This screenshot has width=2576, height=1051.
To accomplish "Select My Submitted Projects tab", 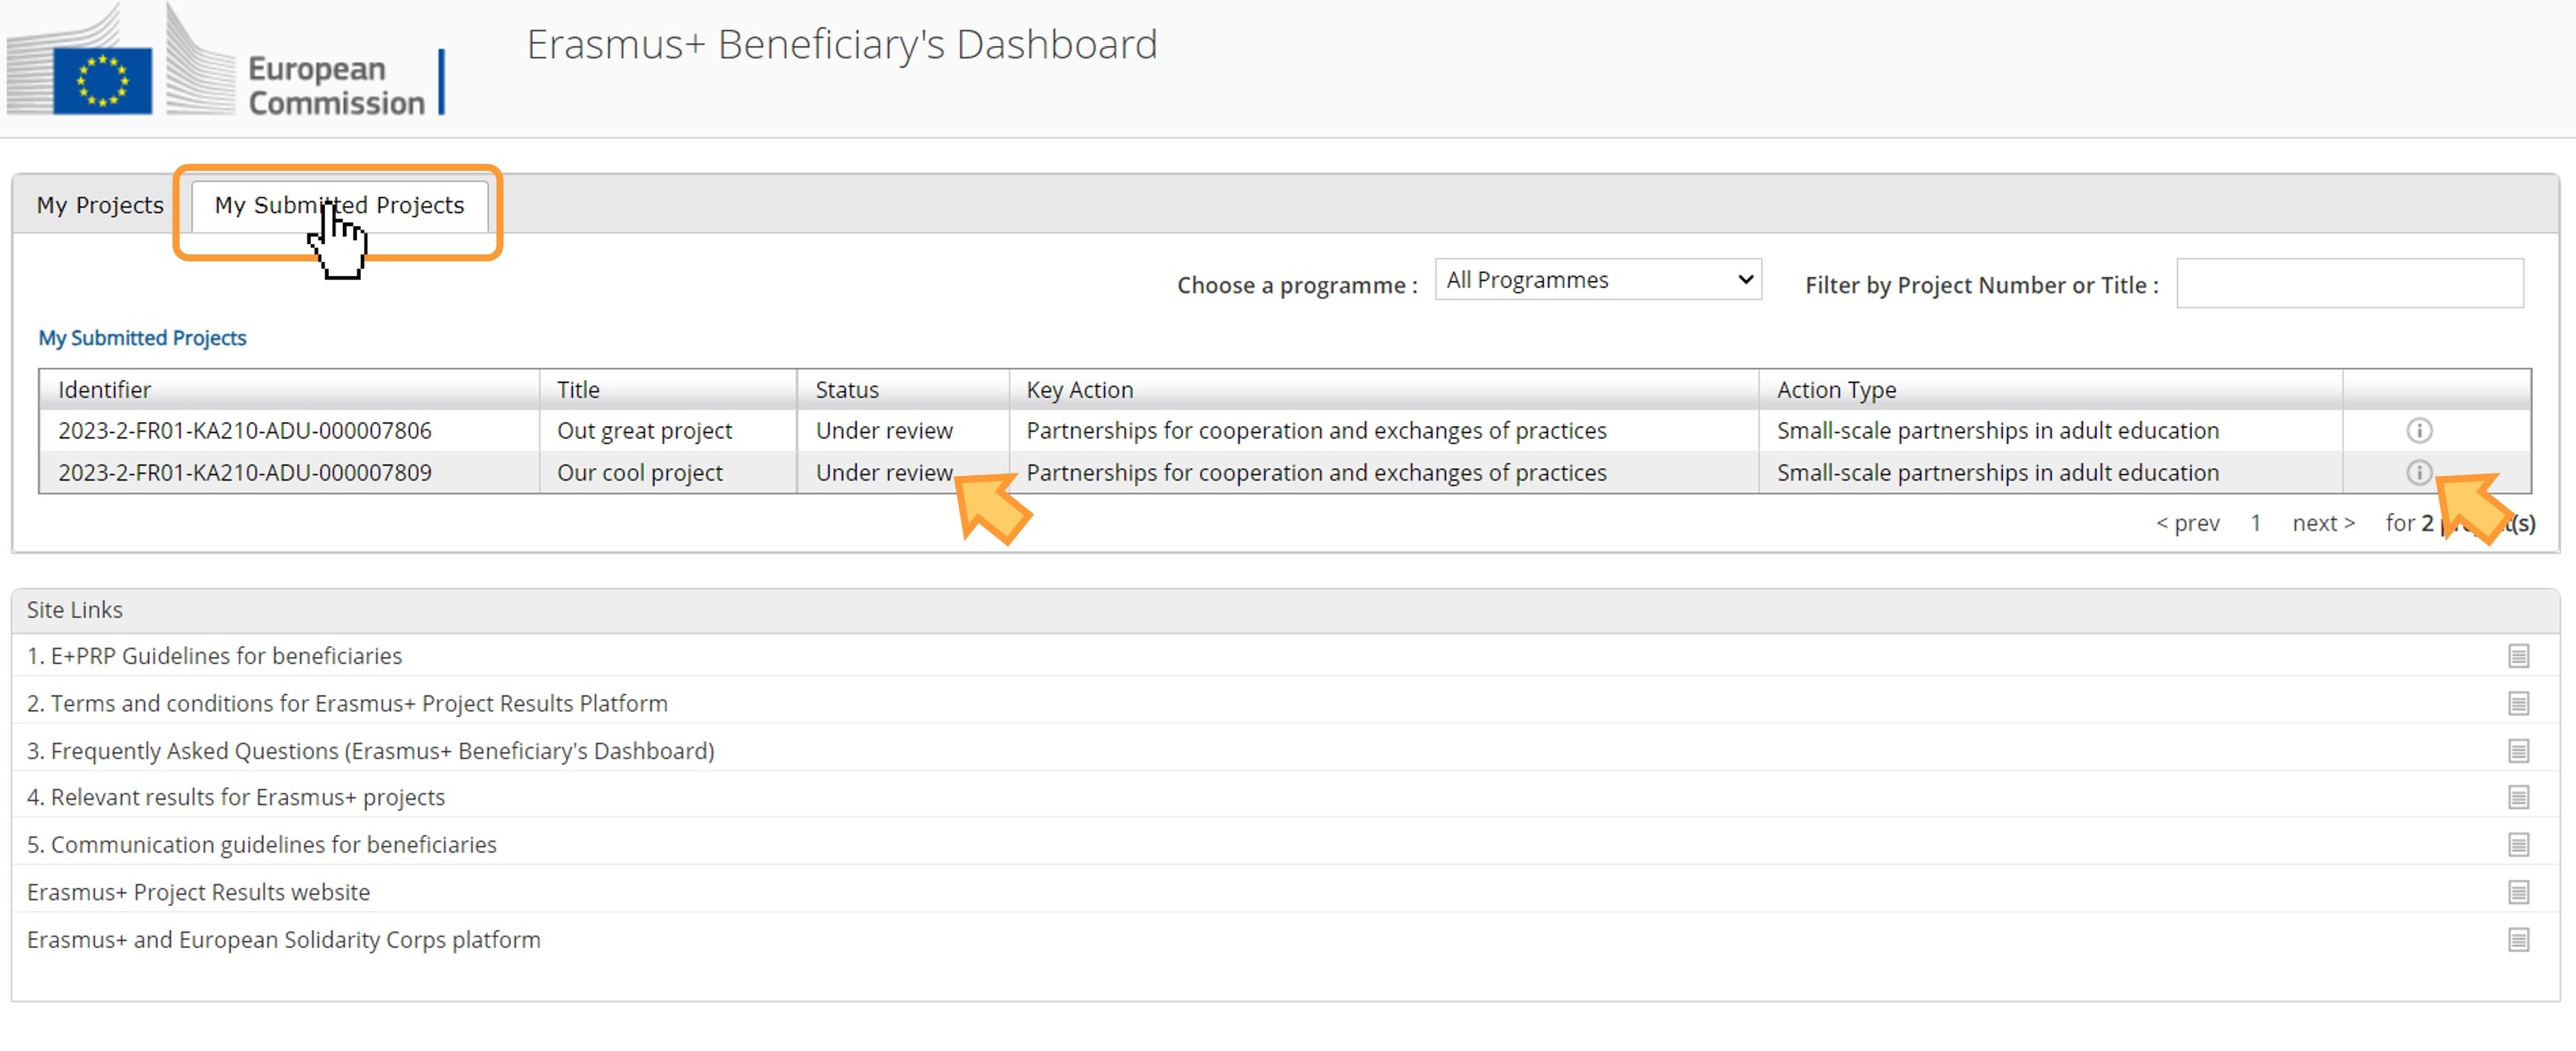I will (x=339, y=205).
